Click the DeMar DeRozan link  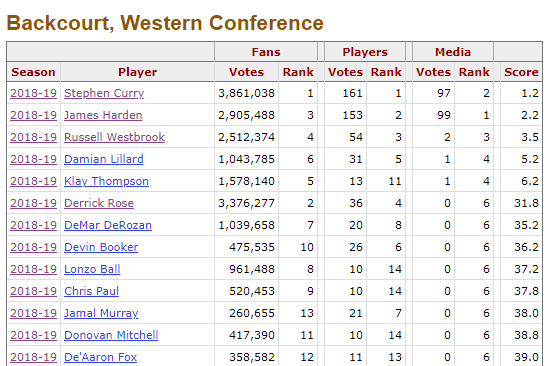(107, 225)
